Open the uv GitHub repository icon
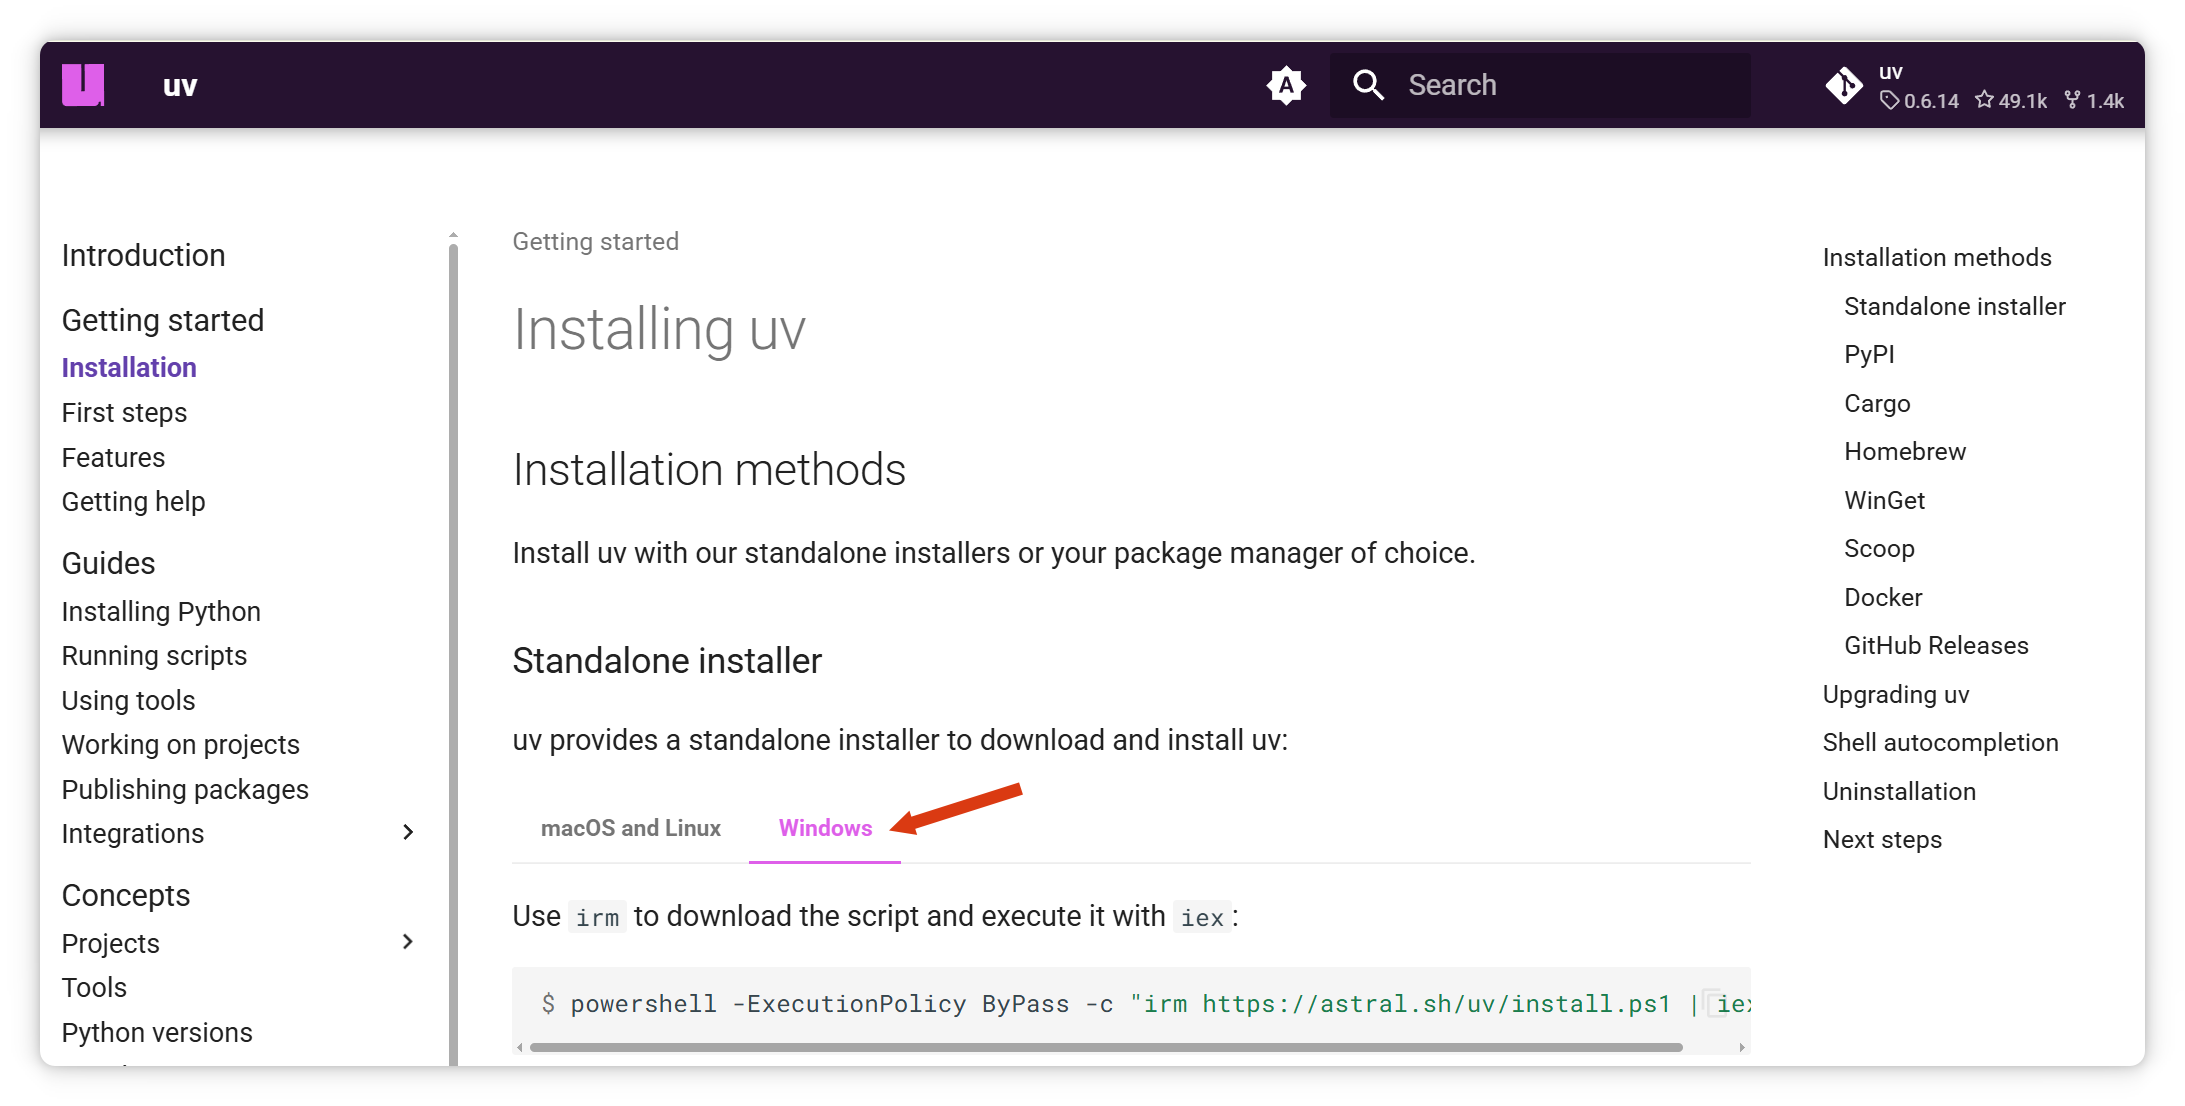Image resolution: width=2185 pixels, height=1106 pixels. (x=1843, y=86)
